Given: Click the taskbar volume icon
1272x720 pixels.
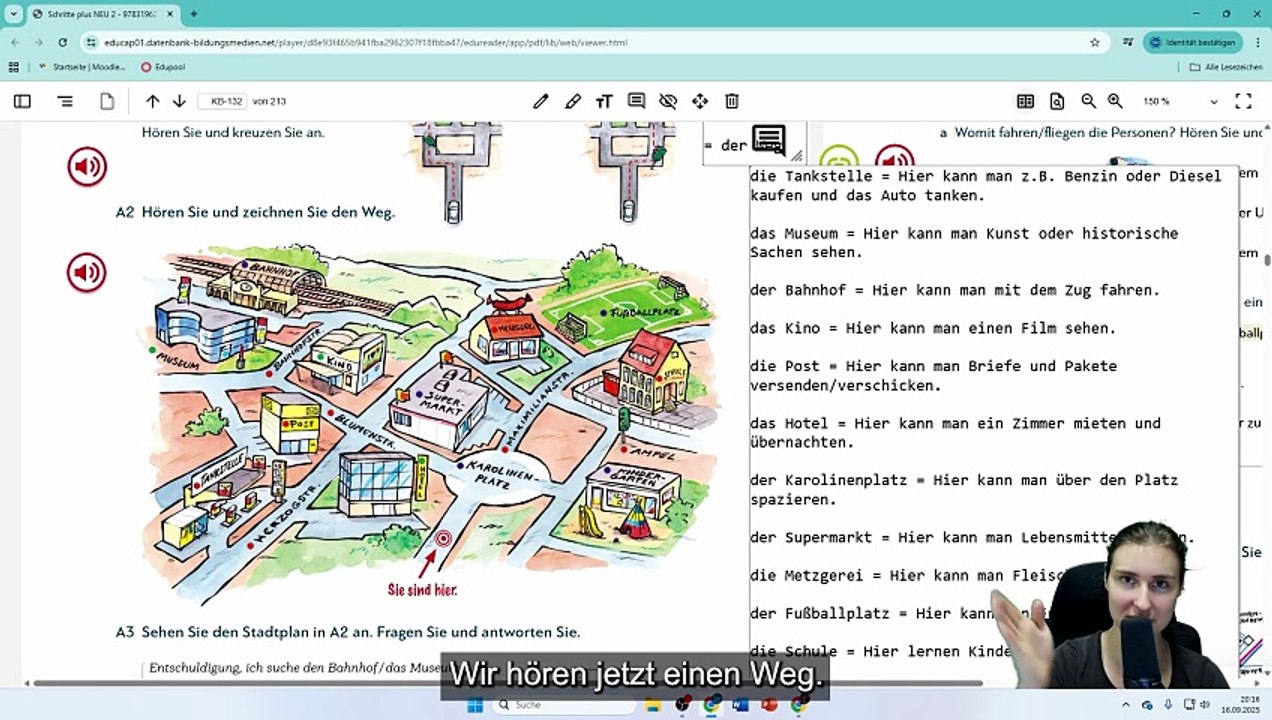Looking at the screenshot, I should [1205, 705].
